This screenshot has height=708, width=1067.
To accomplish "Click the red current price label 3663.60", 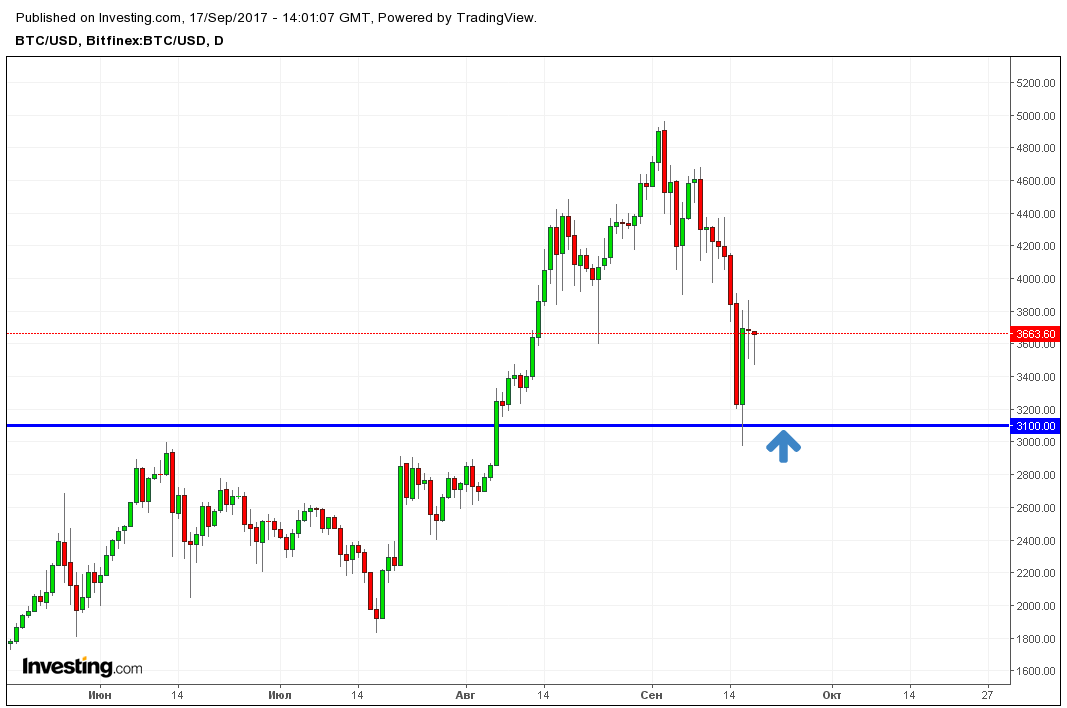I will click(x=1035, y=334).
